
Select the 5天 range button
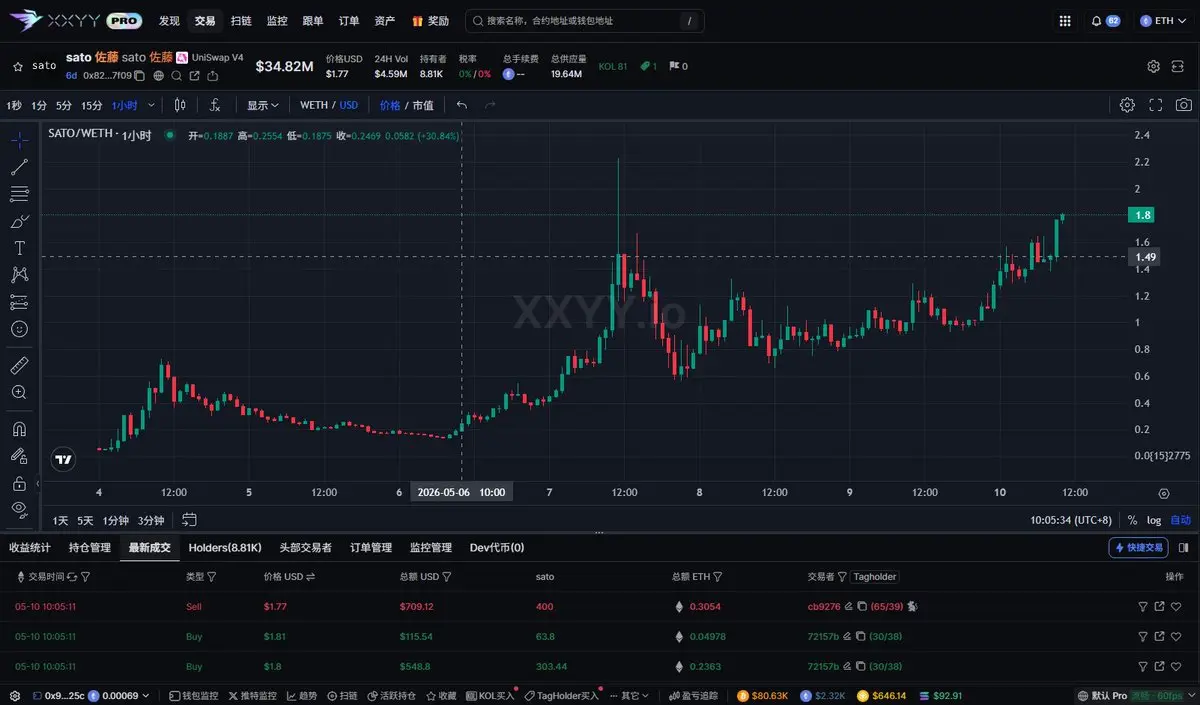pos(85,520)
